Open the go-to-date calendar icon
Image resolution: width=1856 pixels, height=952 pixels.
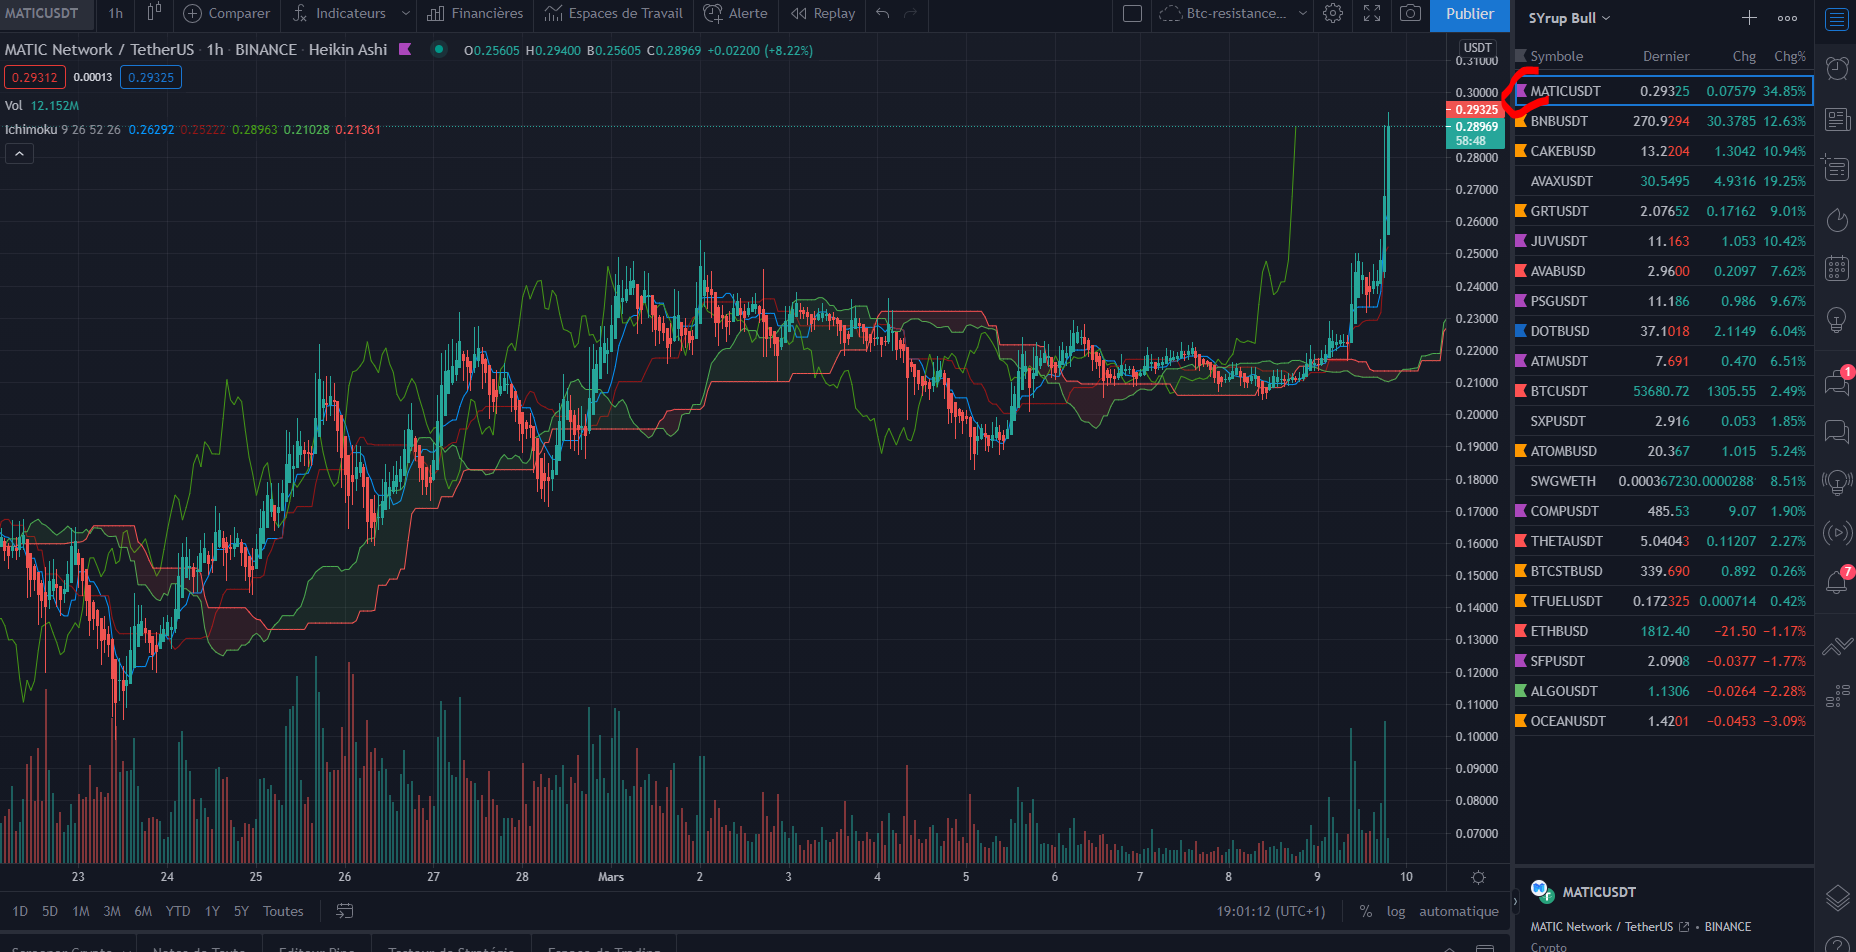click(345, 911)
